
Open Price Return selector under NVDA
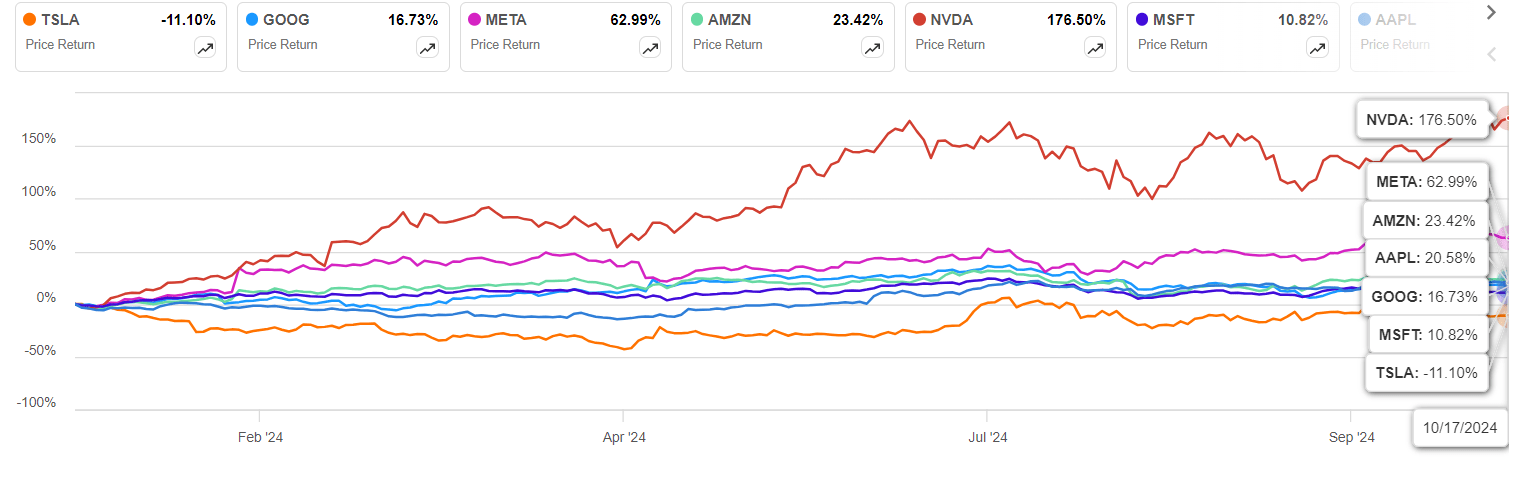[x=950, y=44]
